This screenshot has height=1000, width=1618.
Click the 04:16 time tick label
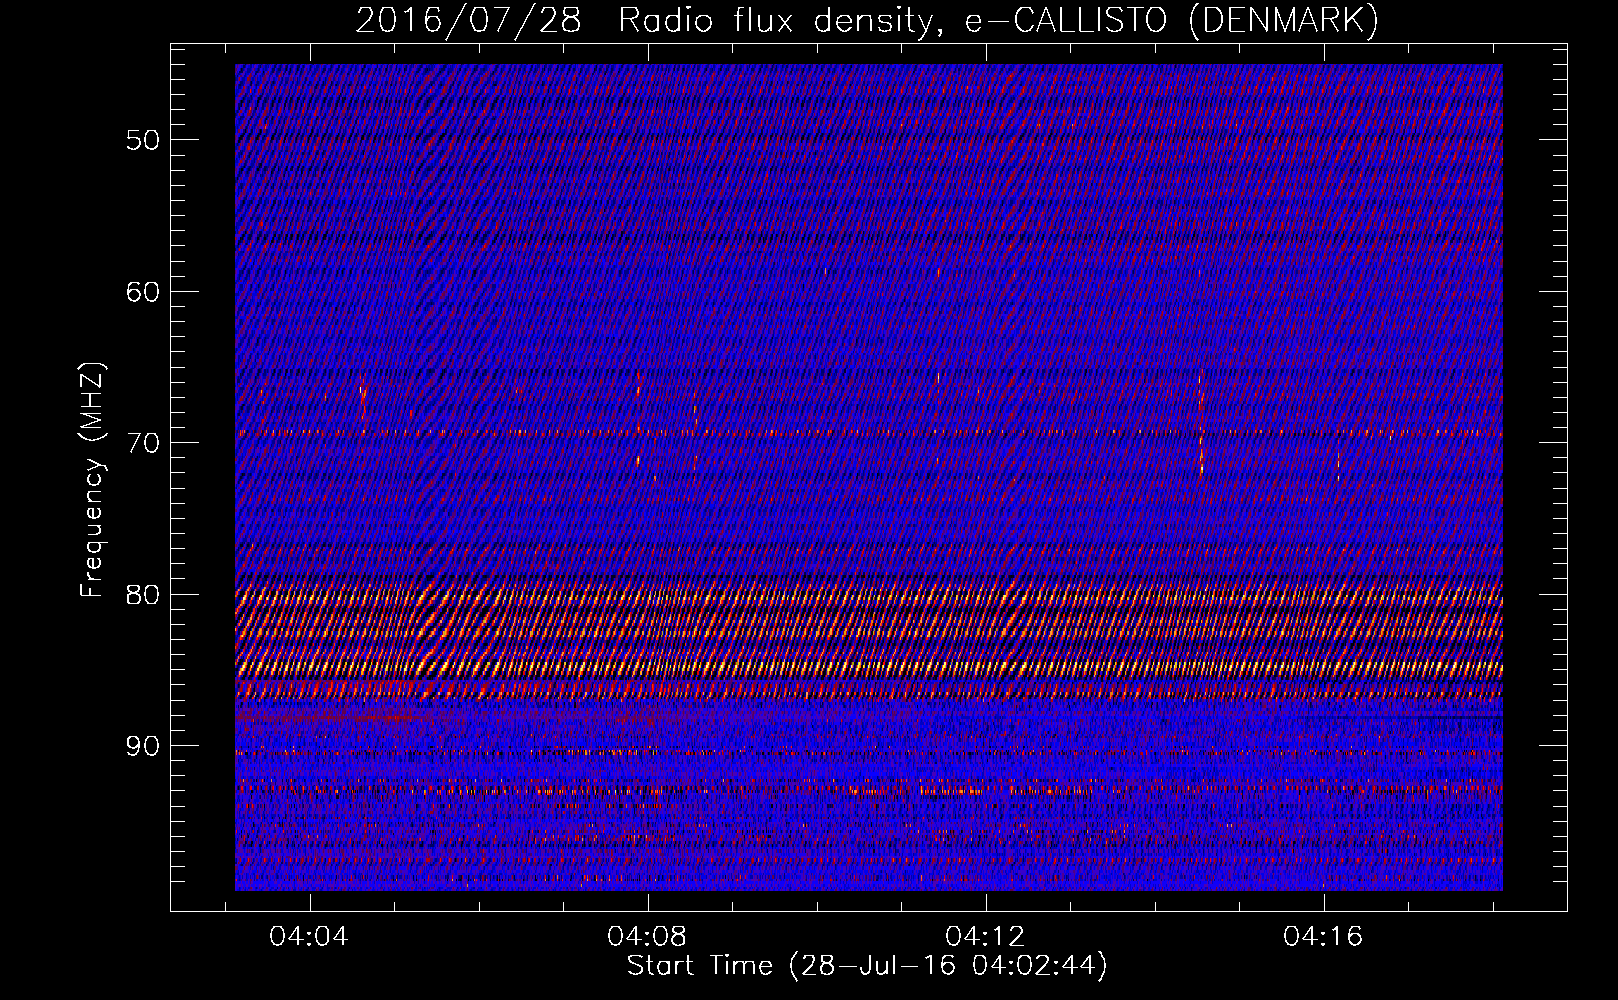click(x=1323, y=937)
